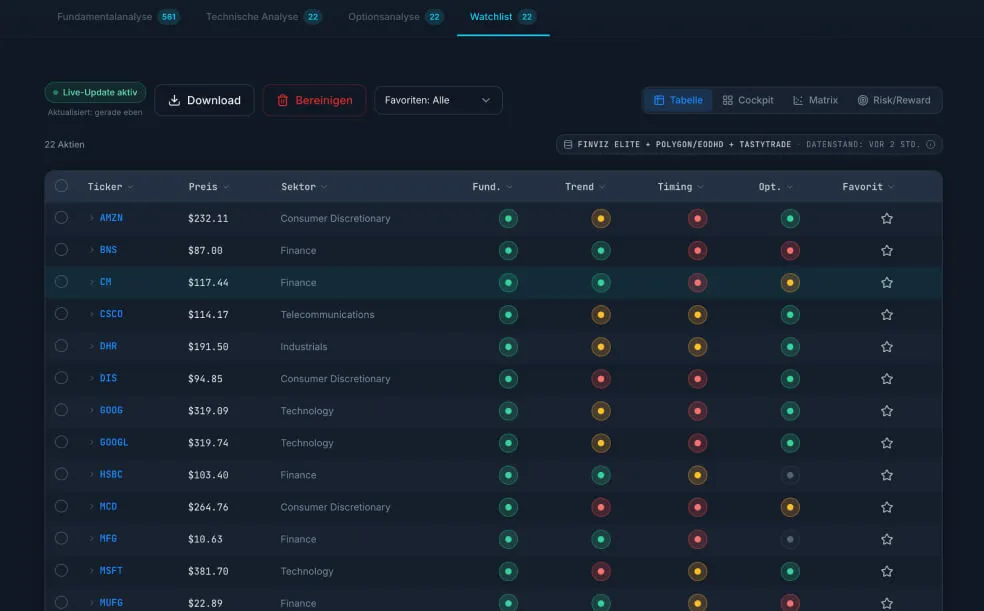Sort by the Opt. column header
The height and width of the screenshot is (611, 984).
(x=775, y=187)
